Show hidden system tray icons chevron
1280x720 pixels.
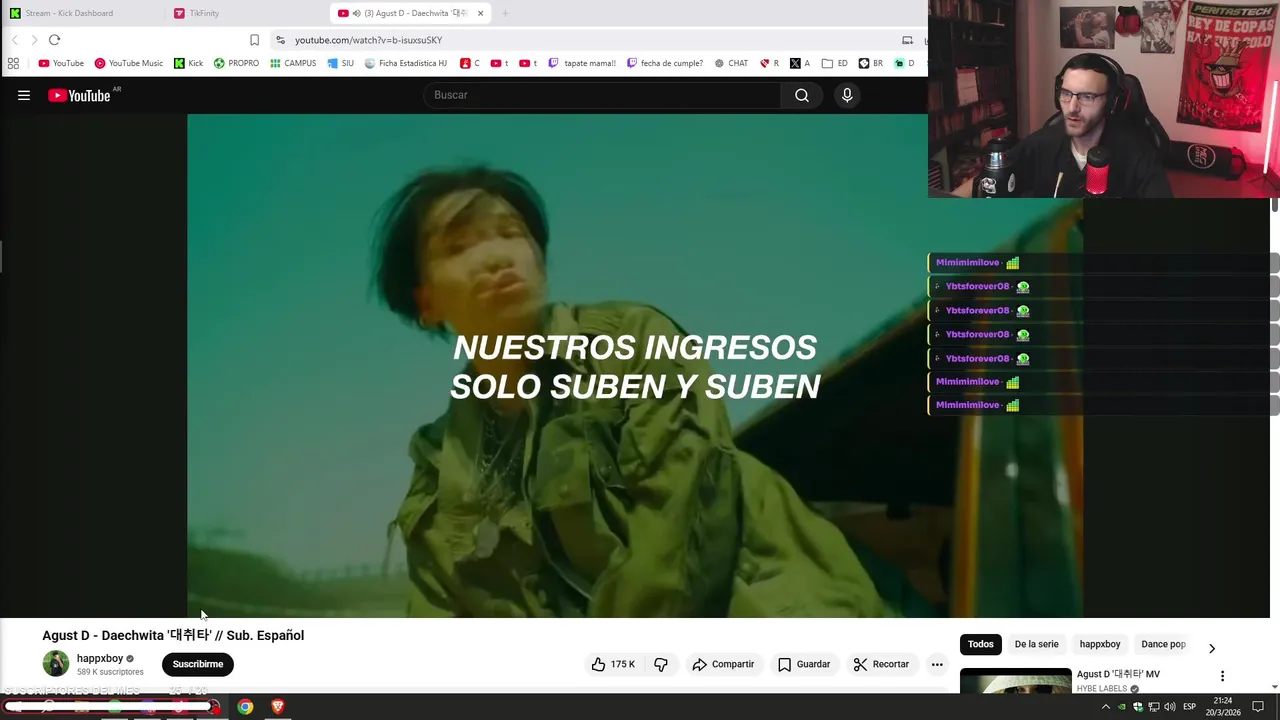click(1105, 707)
